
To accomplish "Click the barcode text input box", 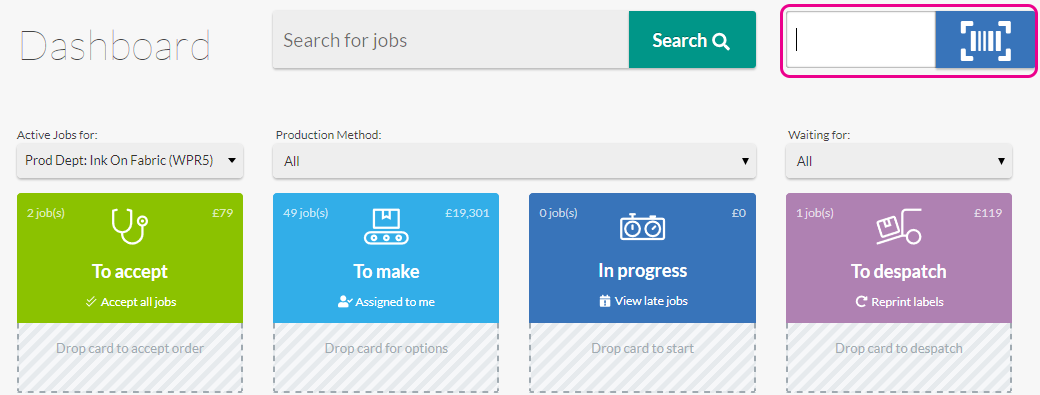I will (x=861, y=40).
